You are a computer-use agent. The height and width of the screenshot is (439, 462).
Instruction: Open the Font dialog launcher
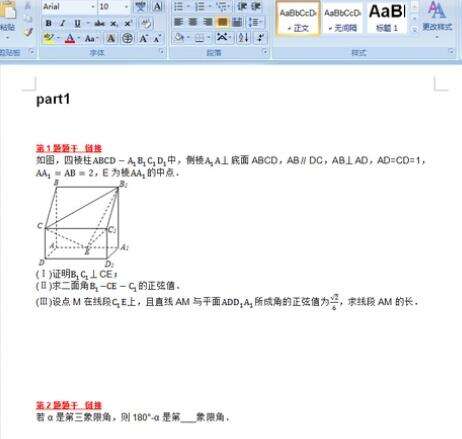pos(162,52)
